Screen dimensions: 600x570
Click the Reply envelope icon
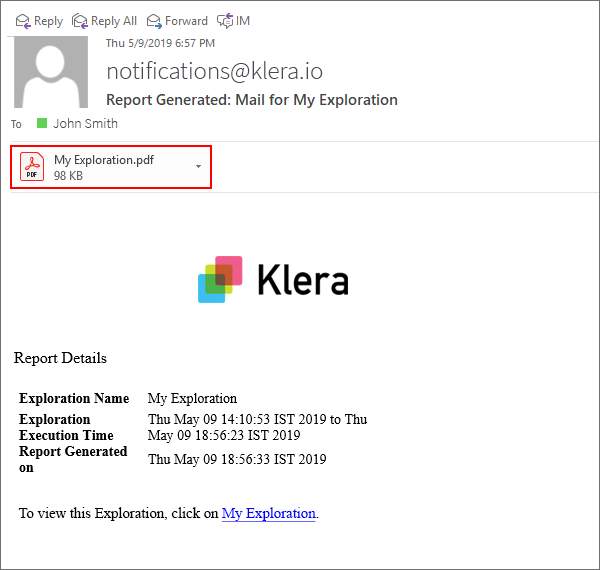point(23,21)
